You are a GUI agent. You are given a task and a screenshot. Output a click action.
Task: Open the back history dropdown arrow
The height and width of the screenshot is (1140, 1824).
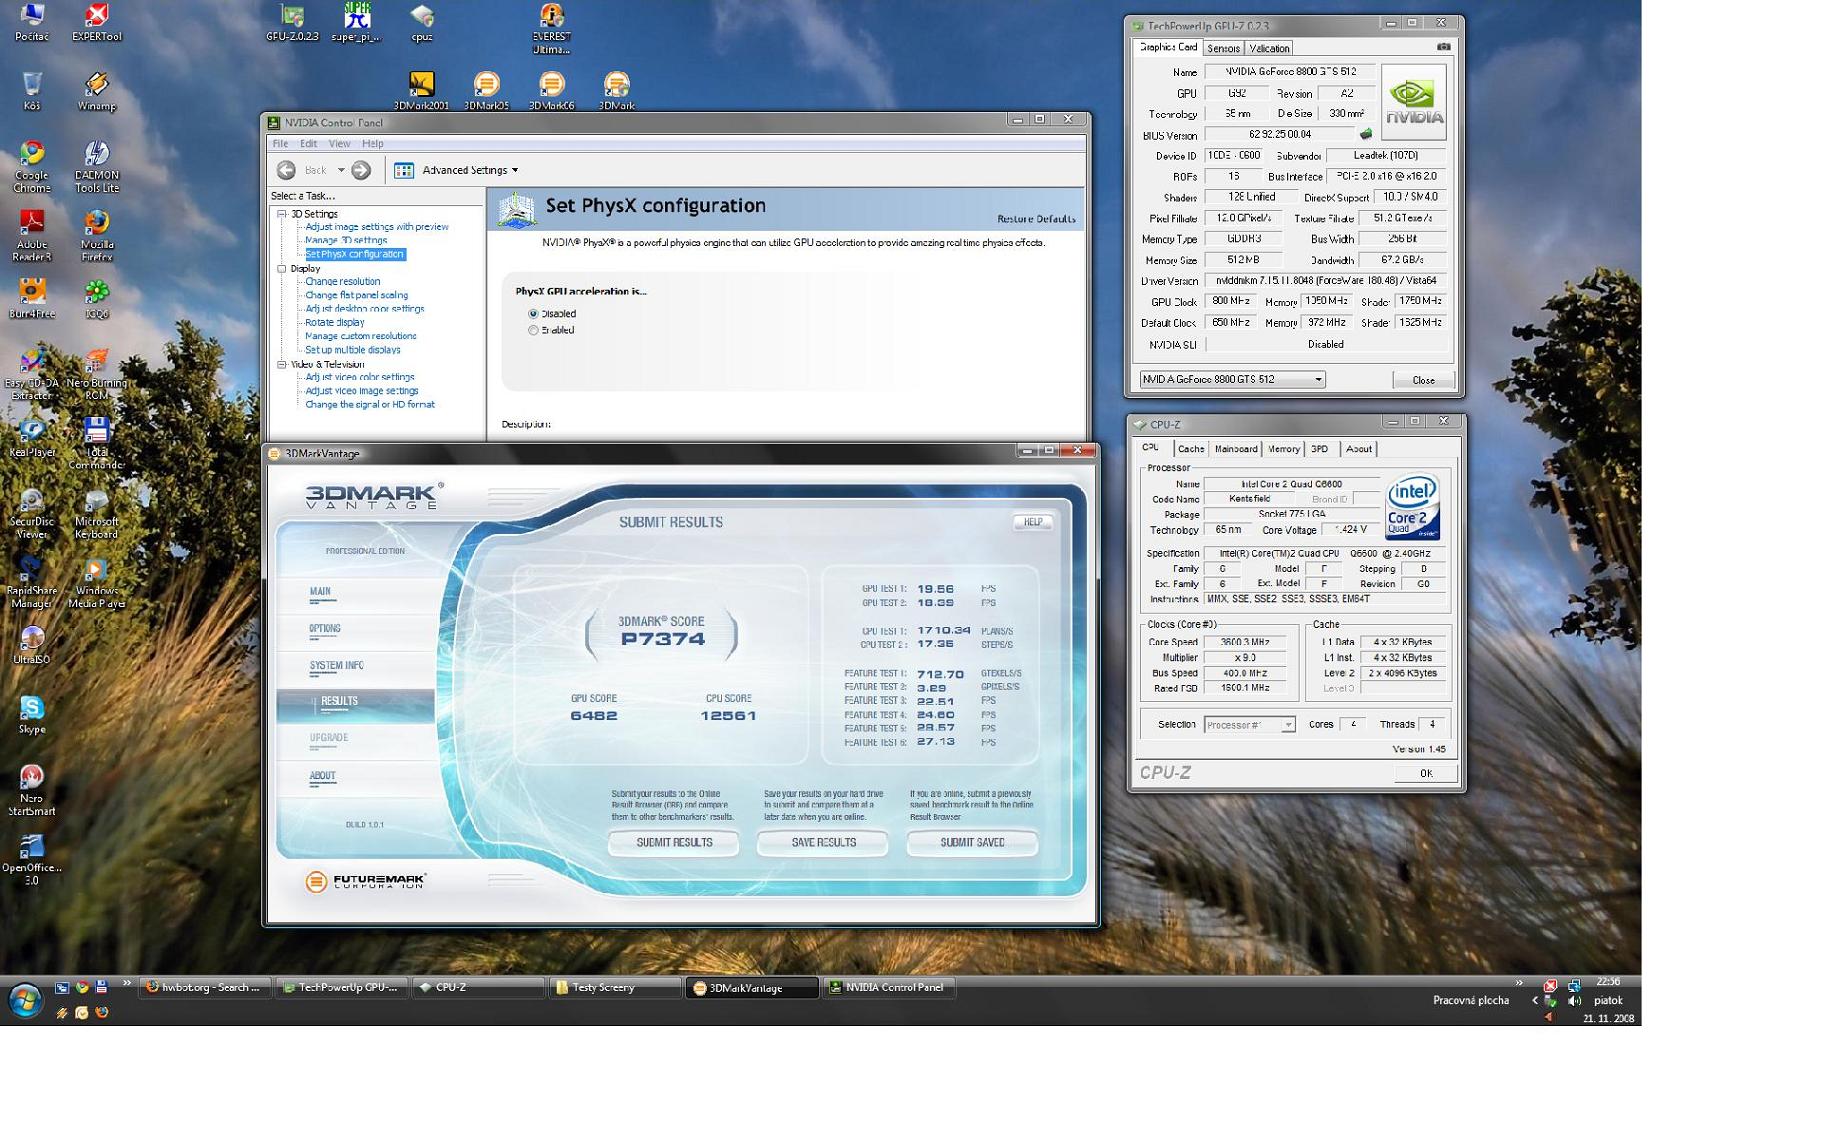coord(341,170)
